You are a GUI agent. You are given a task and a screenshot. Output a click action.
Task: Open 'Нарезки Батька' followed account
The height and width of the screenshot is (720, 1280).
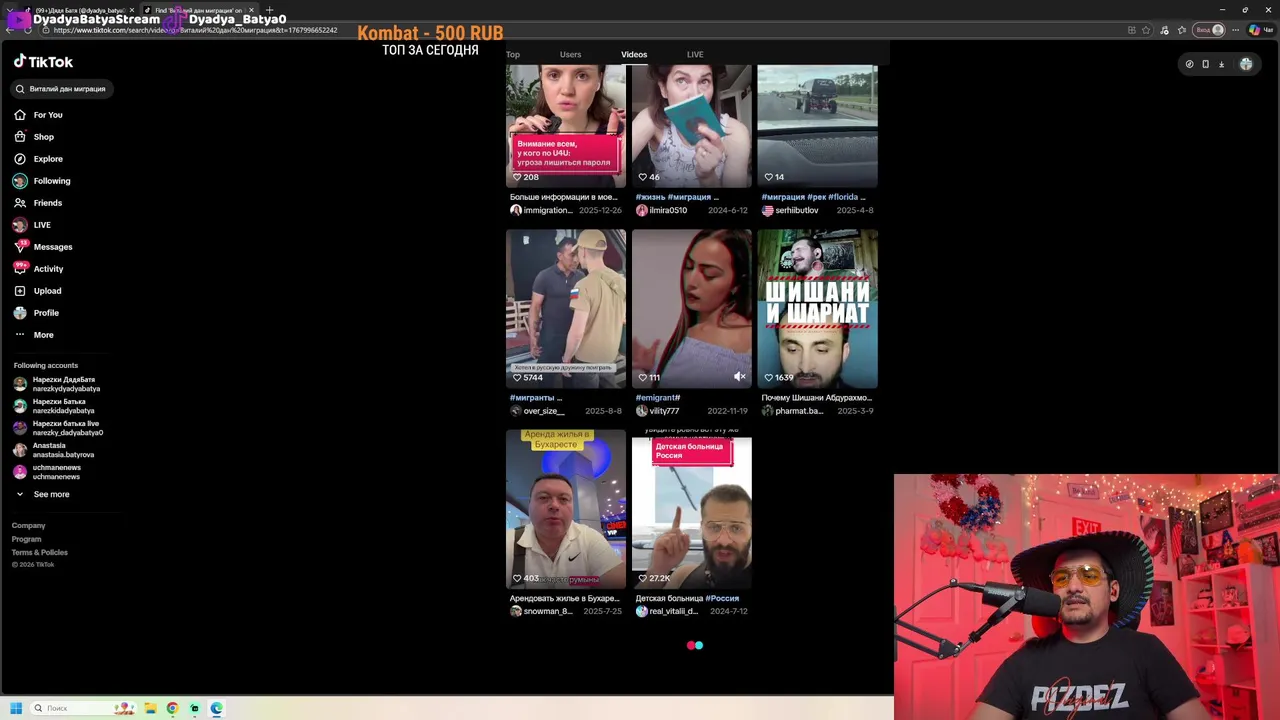click(x=54, y=406)
